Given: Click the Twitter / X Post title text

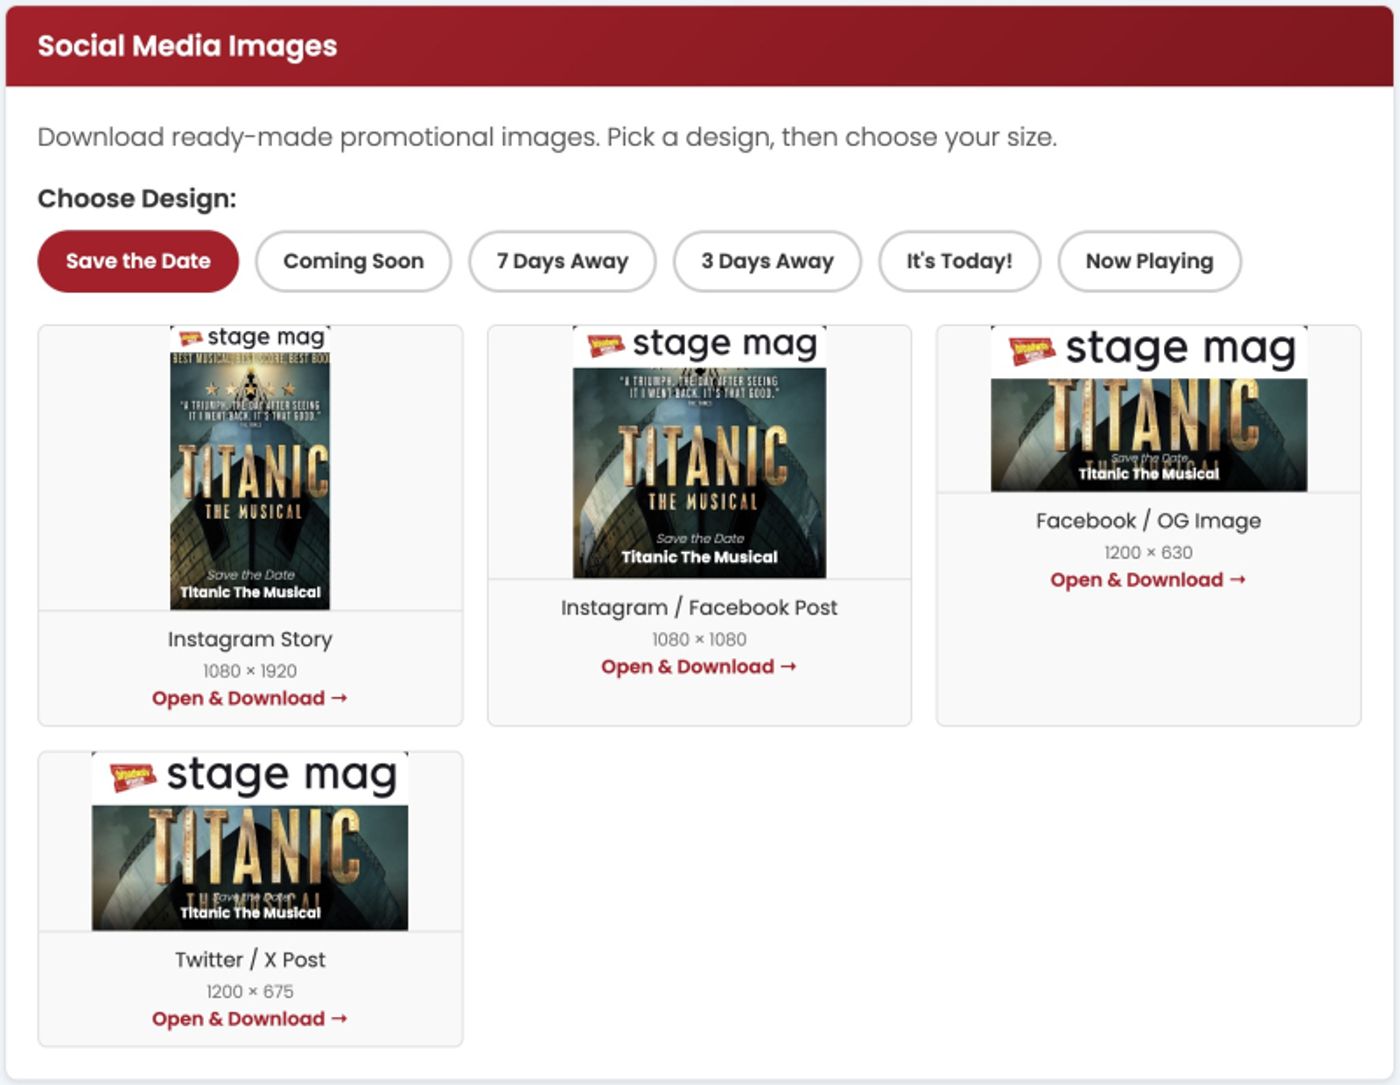Looking at the screenshot, I should click(x=250, y=960).
